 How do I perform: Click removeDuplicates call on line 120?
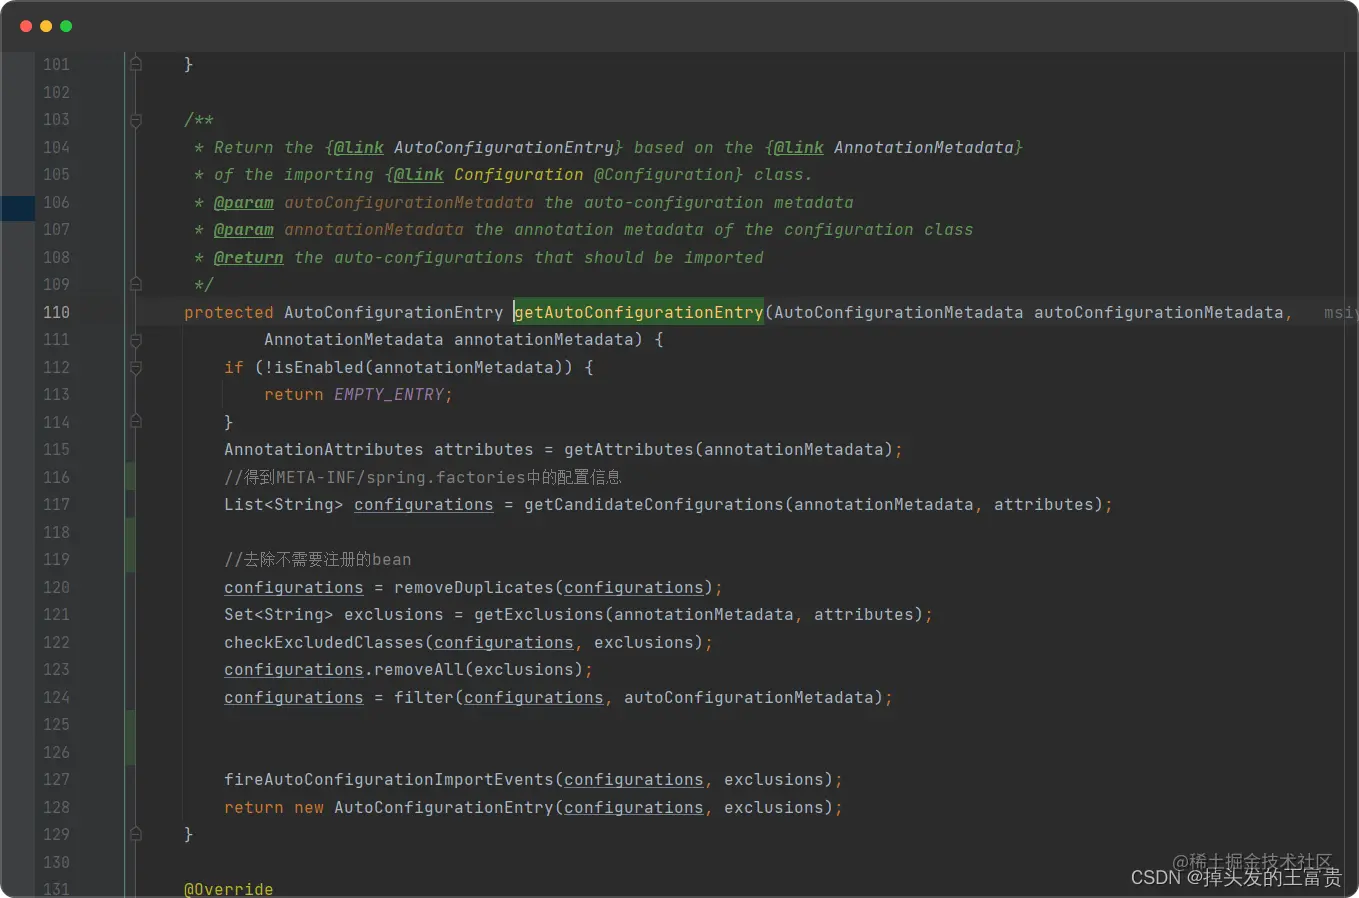pyautogui.click(x=473, y=588)
